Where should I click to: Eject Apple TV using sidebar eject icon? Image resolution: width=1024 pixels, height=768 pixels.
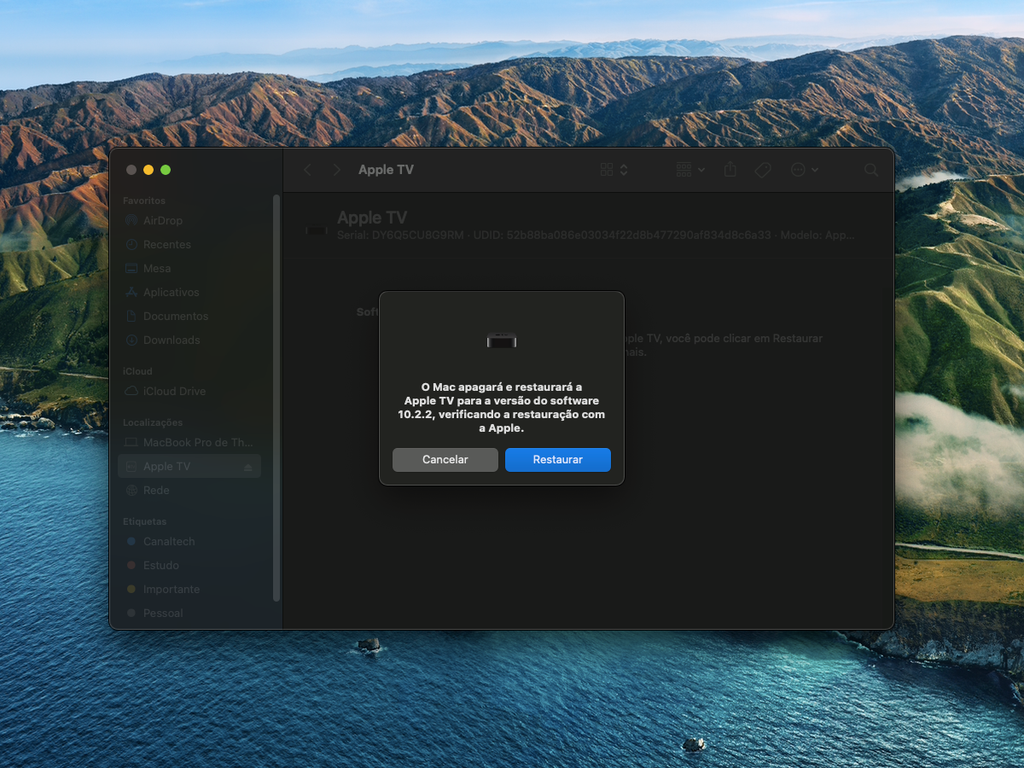[248, 467]
